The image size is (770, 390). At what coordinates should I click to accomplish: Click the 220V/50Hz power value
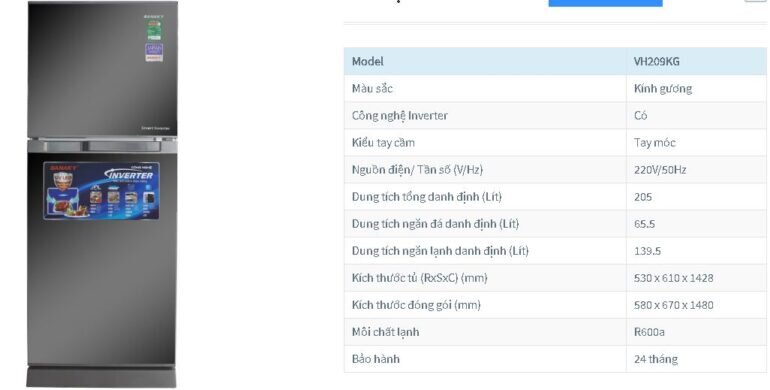coord(660,170)
